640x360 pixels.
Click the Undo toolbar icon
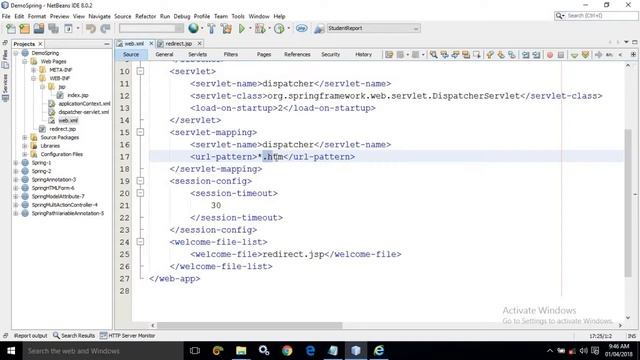(x=91, y=29)
